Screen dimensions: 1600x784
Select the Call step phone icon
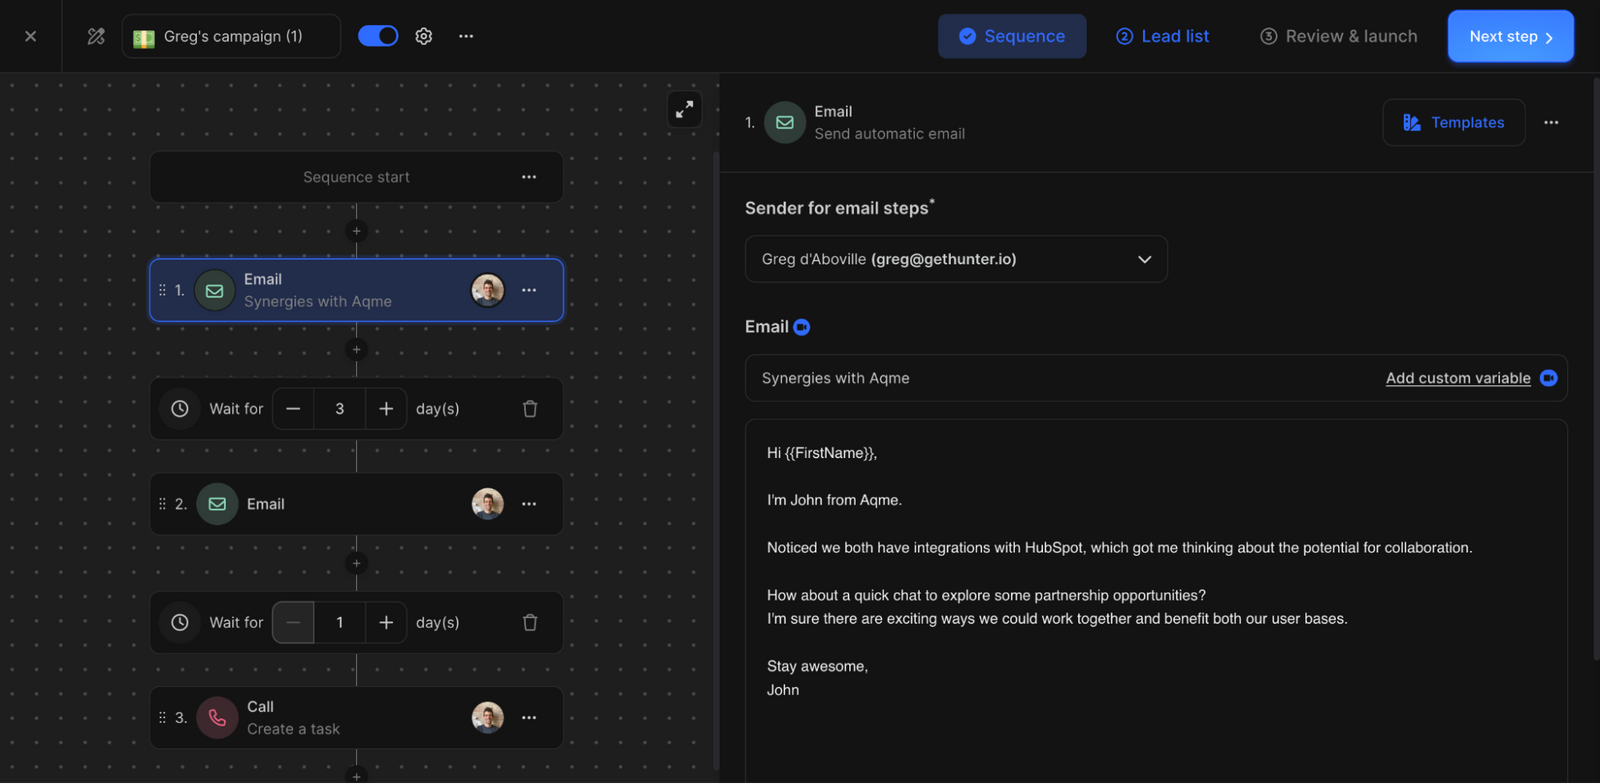pyautogui.click(x=217, y=718)
